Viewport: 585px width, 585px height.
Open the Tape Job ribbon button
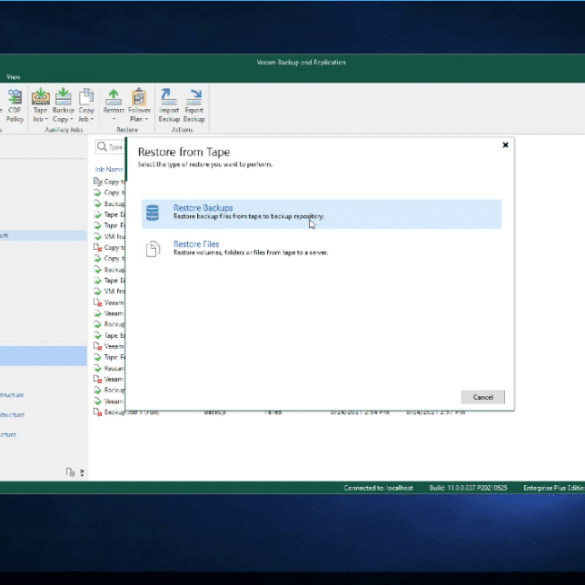tap(40, 106)
